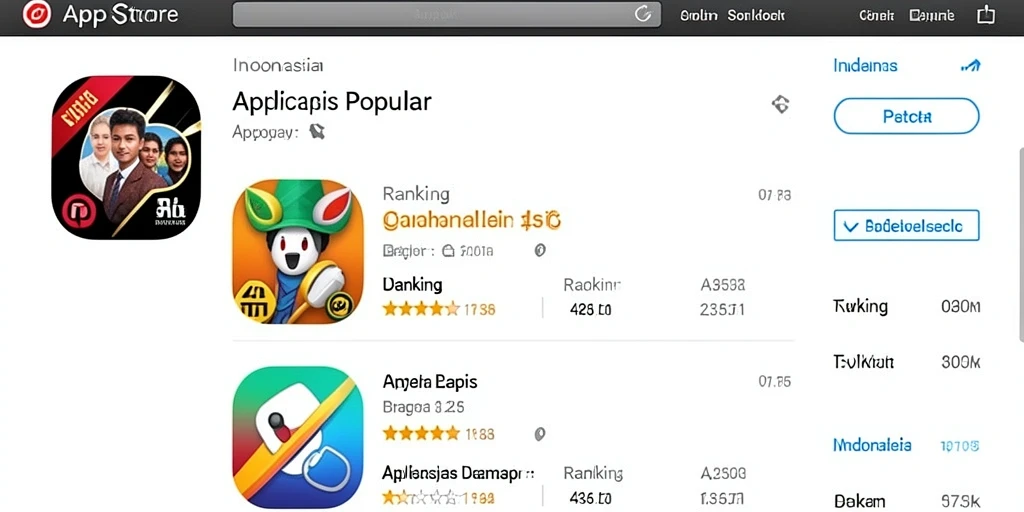Image resolution: width=1024 pixels, height=512 pixels.
Task: Click the red App Store logo icon
Action: (36, 14)
